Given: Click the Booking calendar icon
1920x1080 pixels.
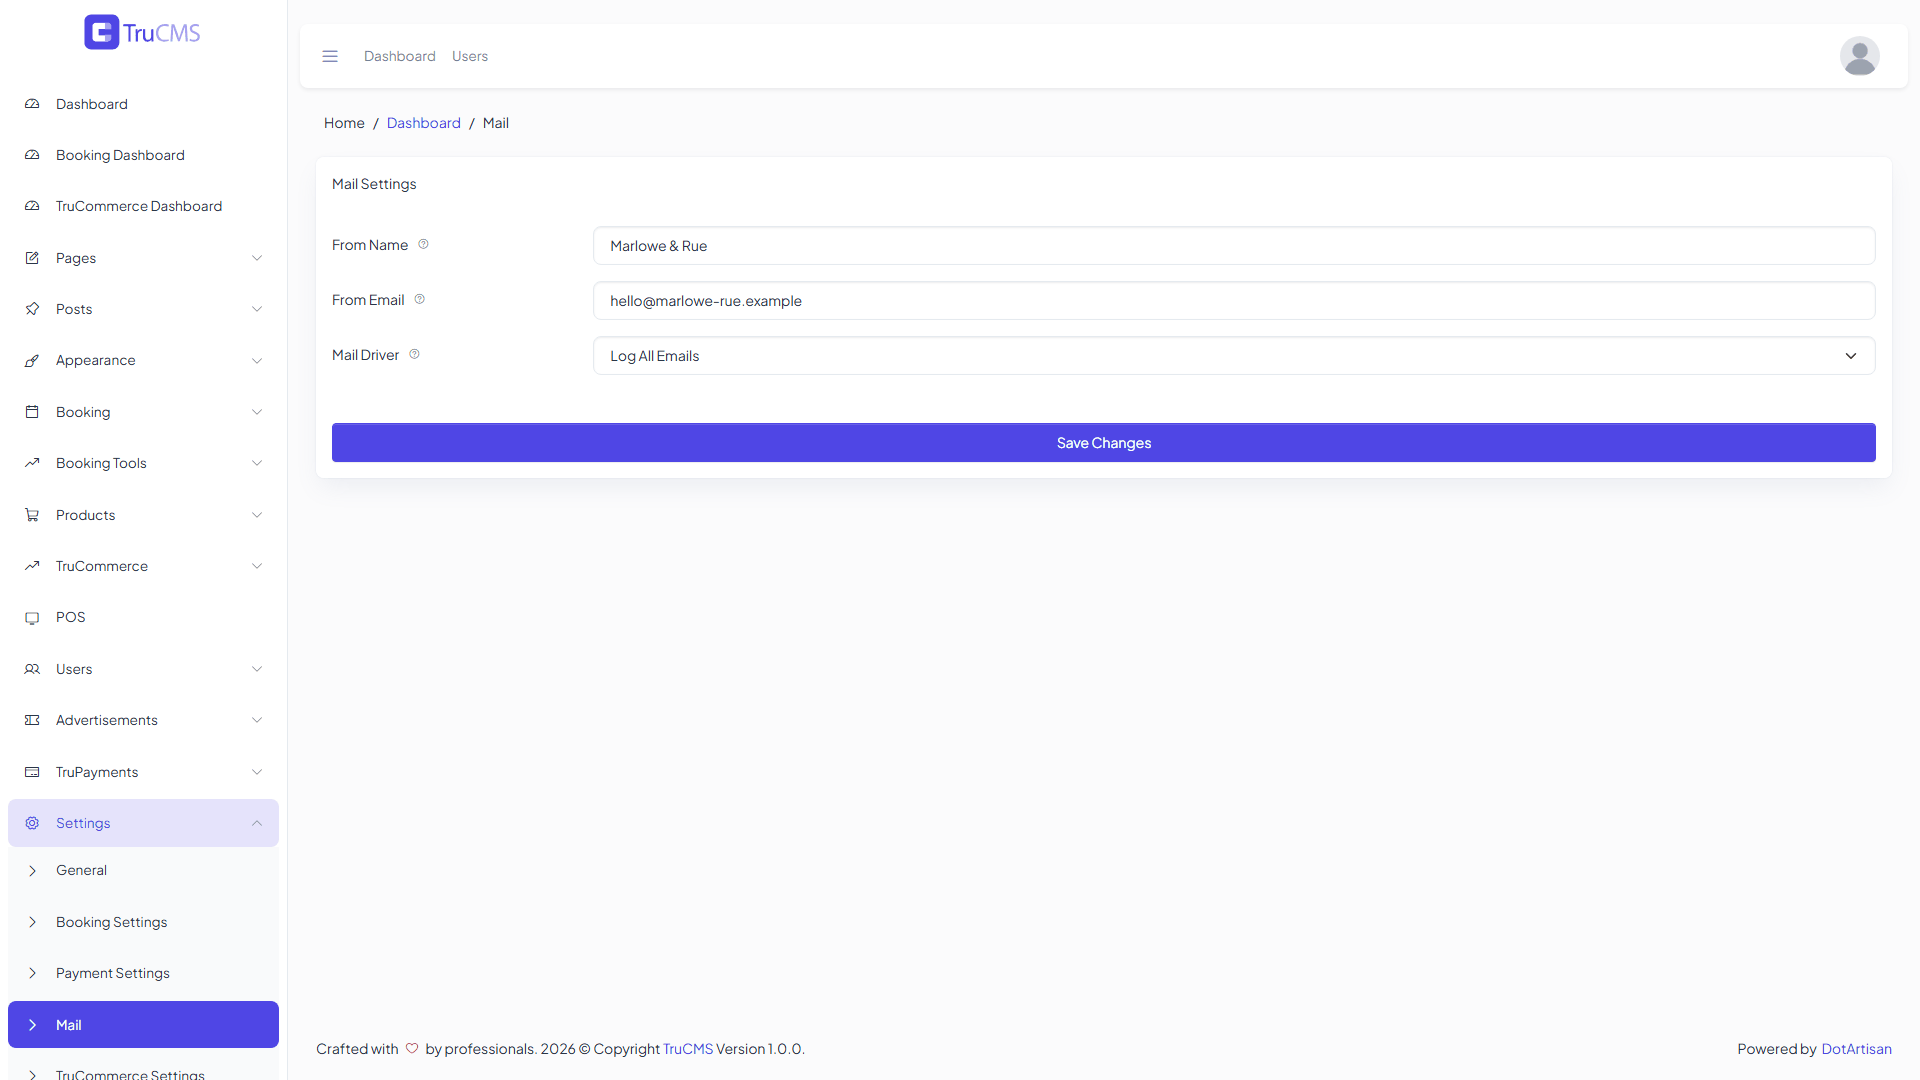Looking at the screenshot, I should 32,412.
